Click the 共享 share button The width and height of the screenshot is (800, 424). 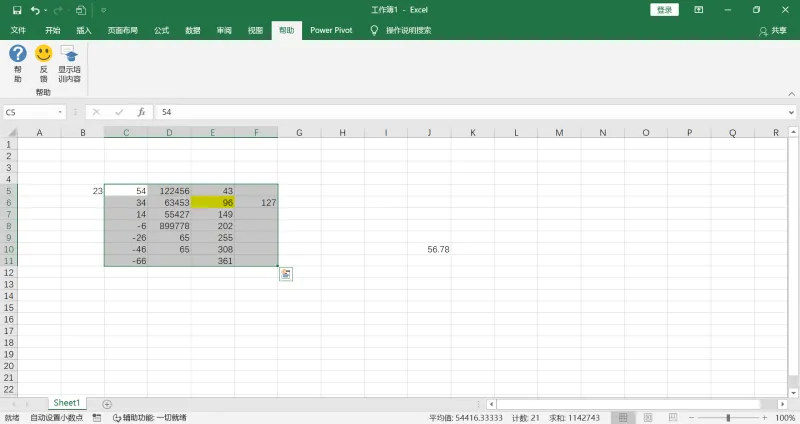[x=773, y=31]
